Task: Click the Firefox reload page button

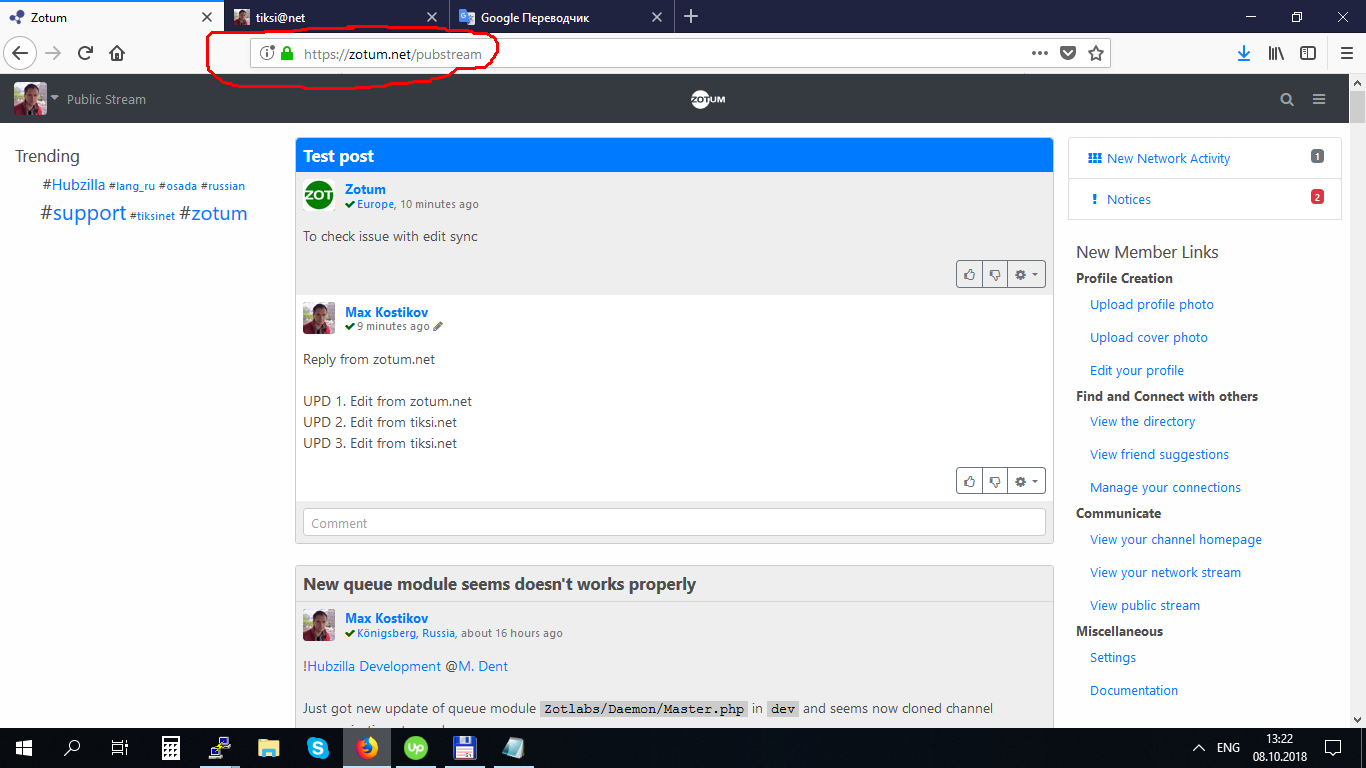Action: (x=86, y=53)
